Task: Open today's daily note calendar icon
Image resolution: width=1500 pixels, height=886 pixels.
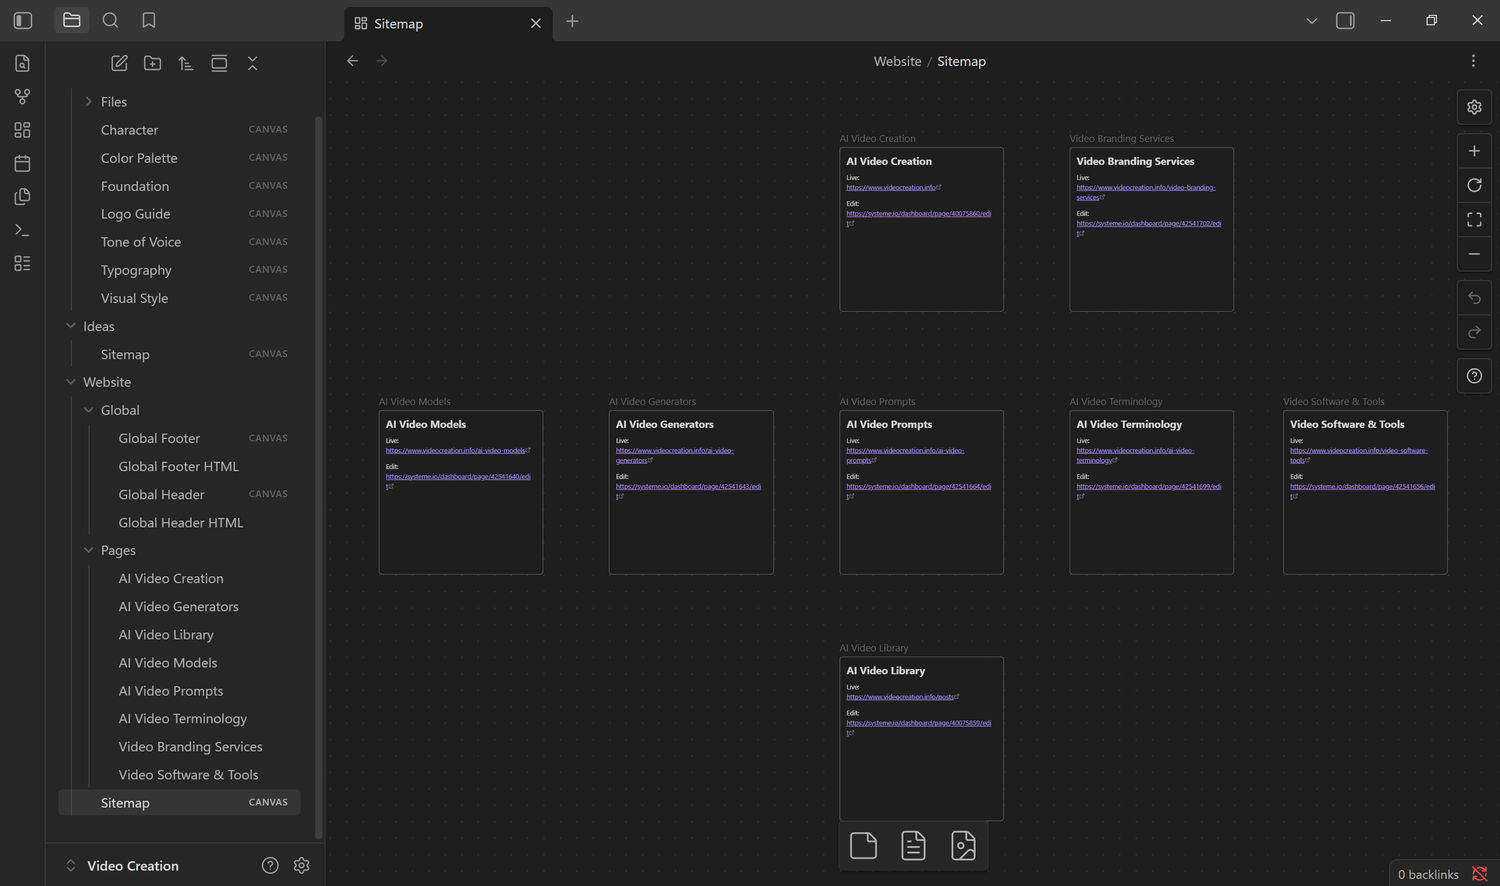Action: click(22, 163)
